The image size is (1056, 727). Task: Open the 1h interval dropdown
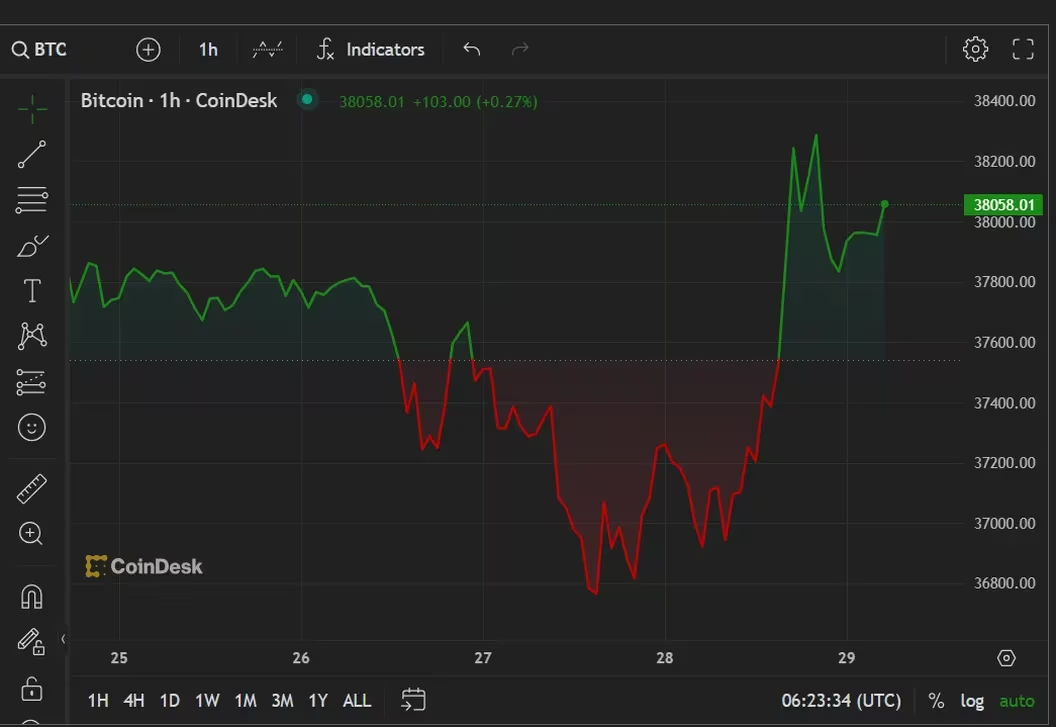click(208, 49)
